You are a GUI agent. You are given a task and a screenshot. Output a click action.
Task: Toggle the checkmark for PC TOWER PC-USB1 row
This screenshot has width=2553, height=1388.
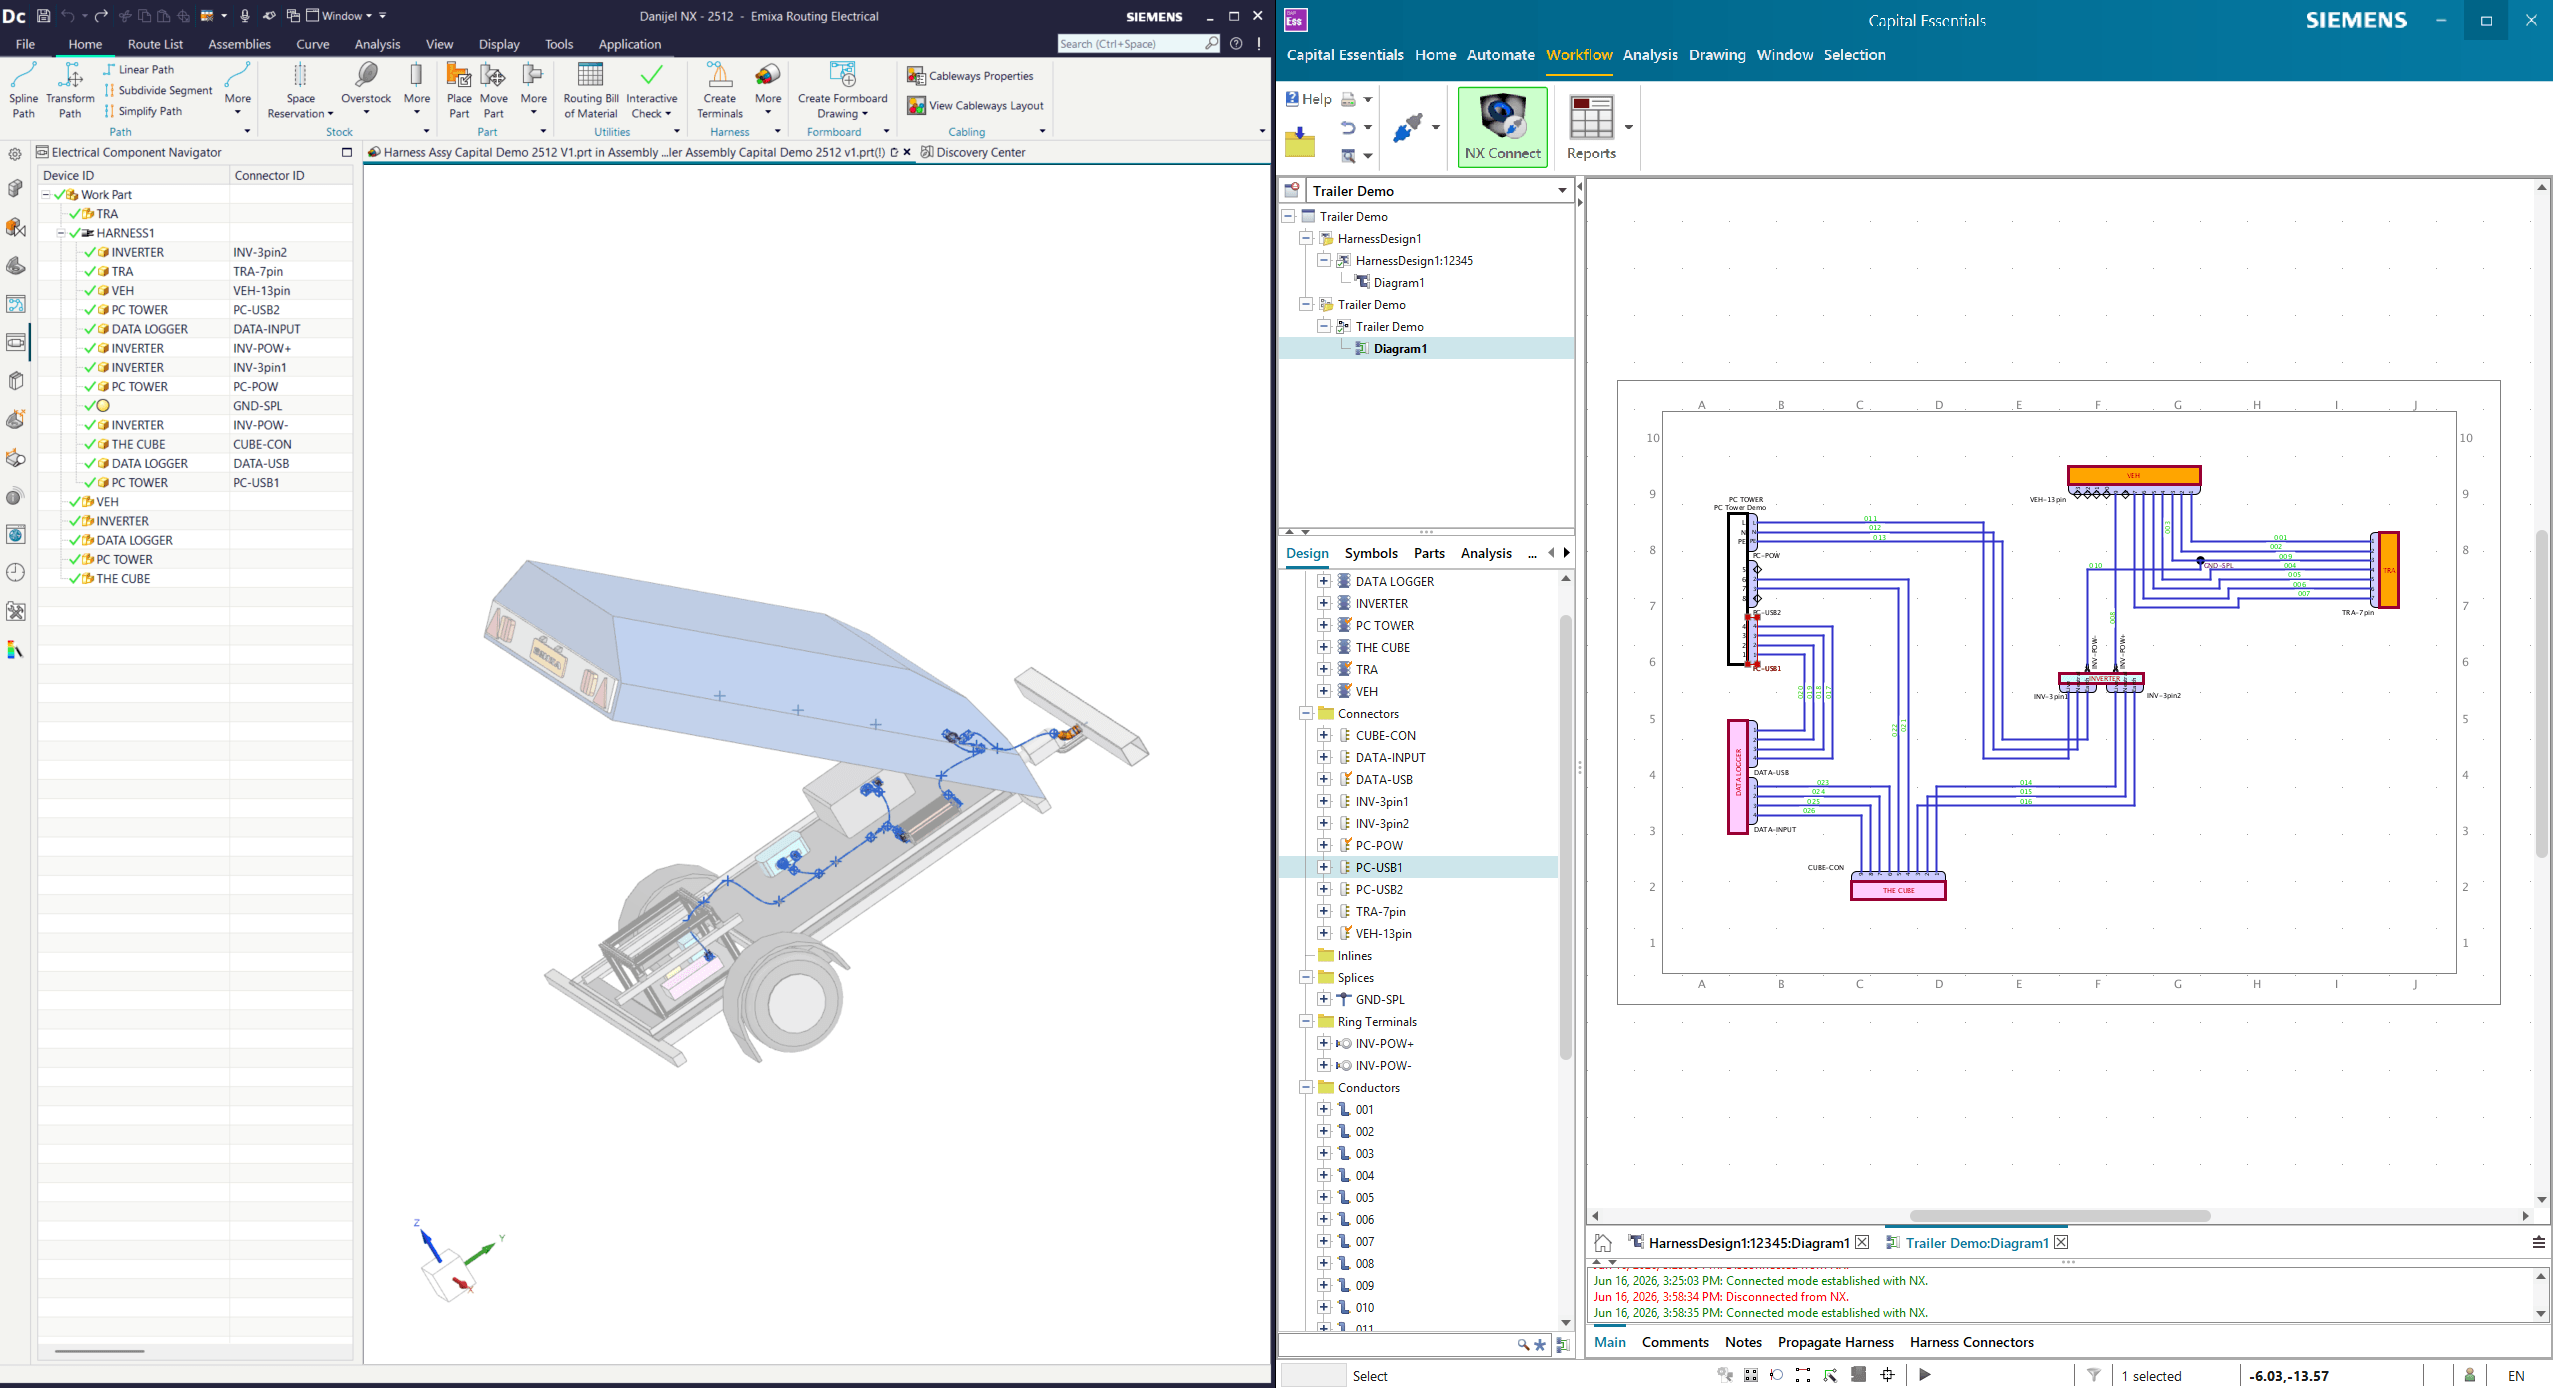coord(91,483)
